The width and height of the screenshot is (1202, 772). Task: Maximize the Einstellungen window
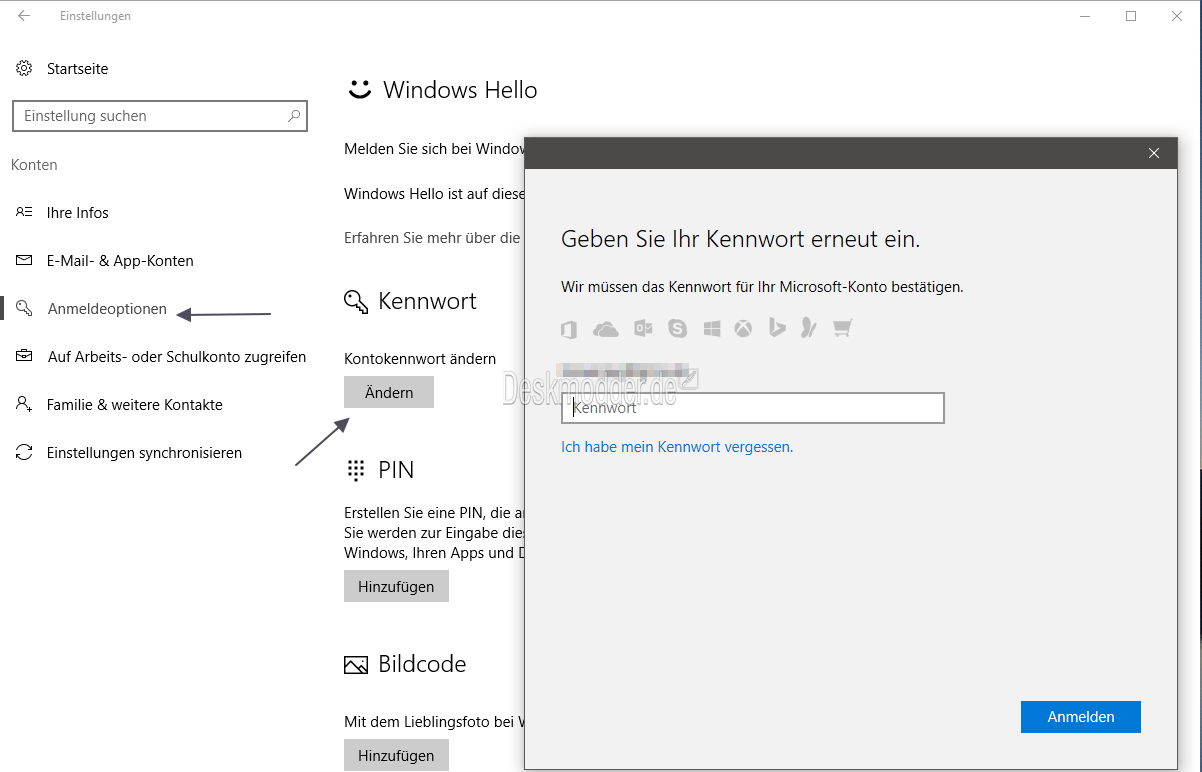tap(1131, 16)
